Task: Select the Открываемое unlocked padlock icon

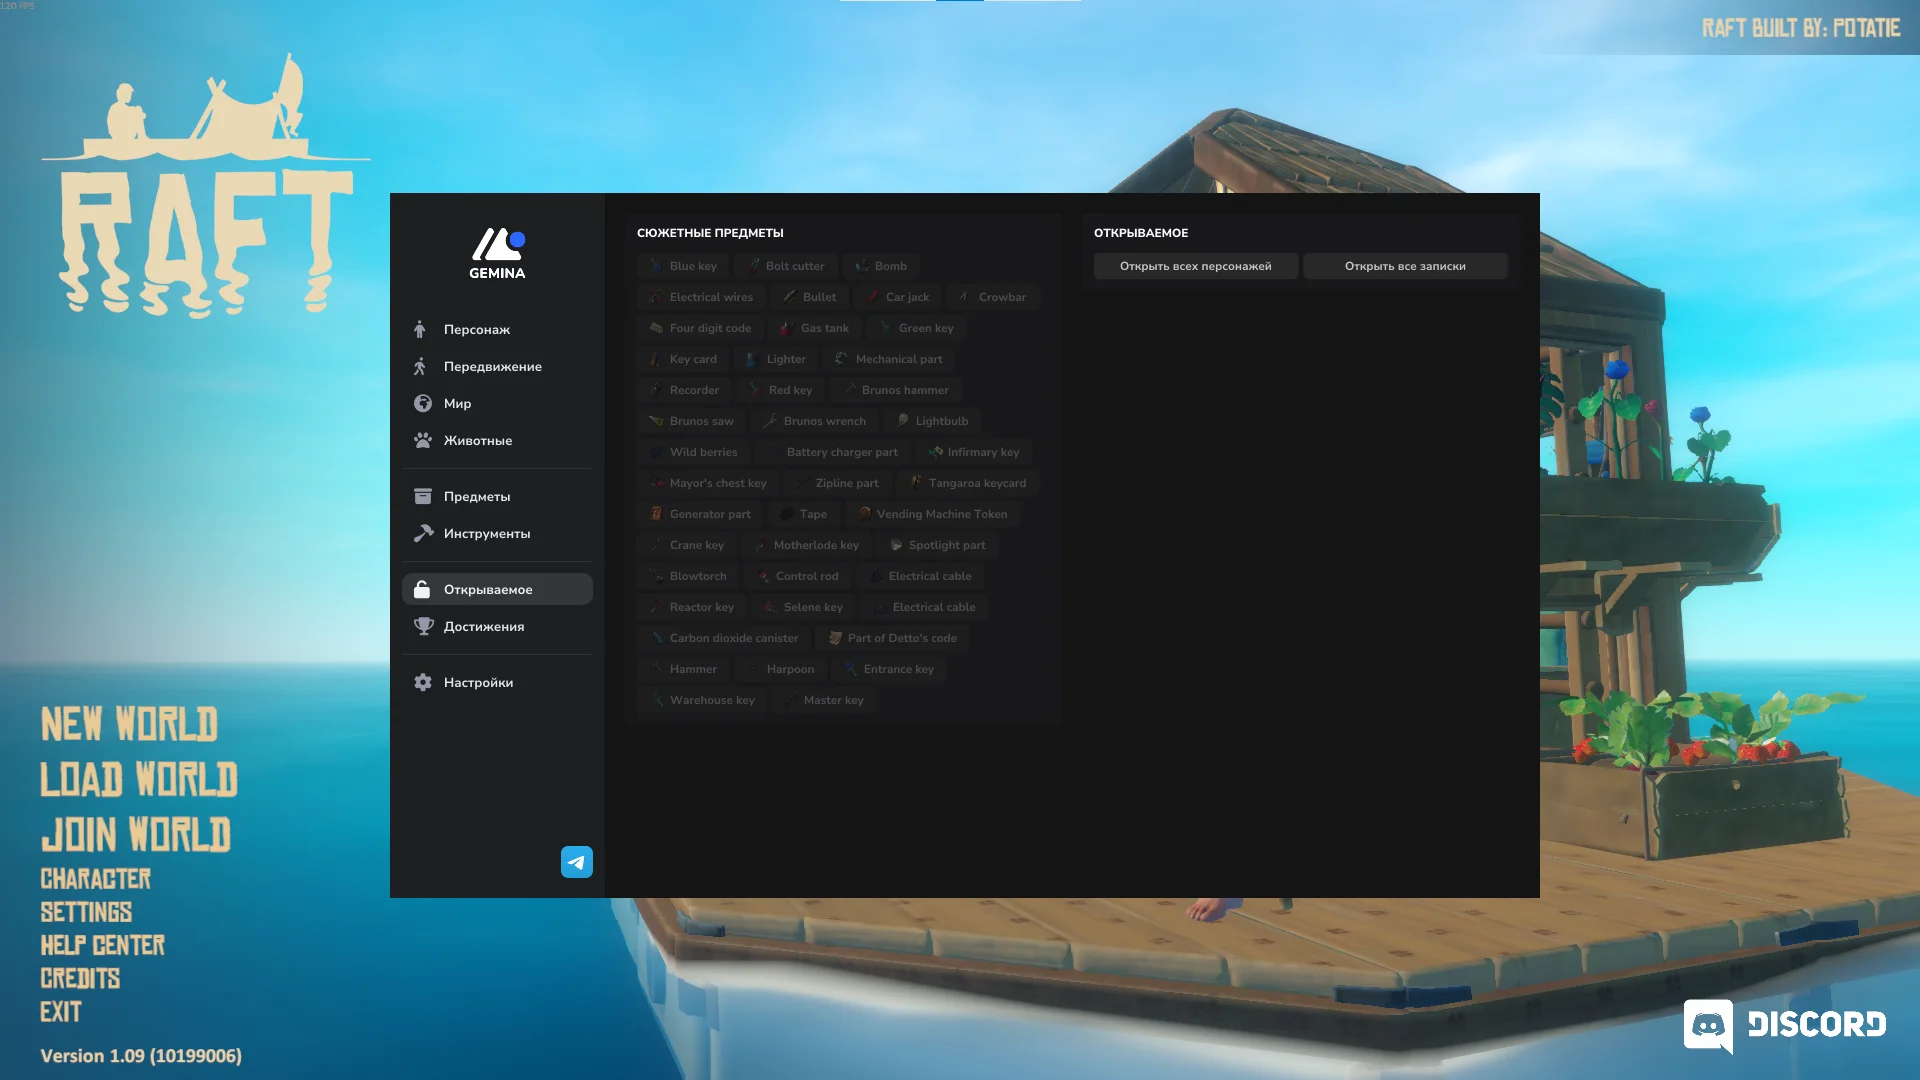Action: 422,589
